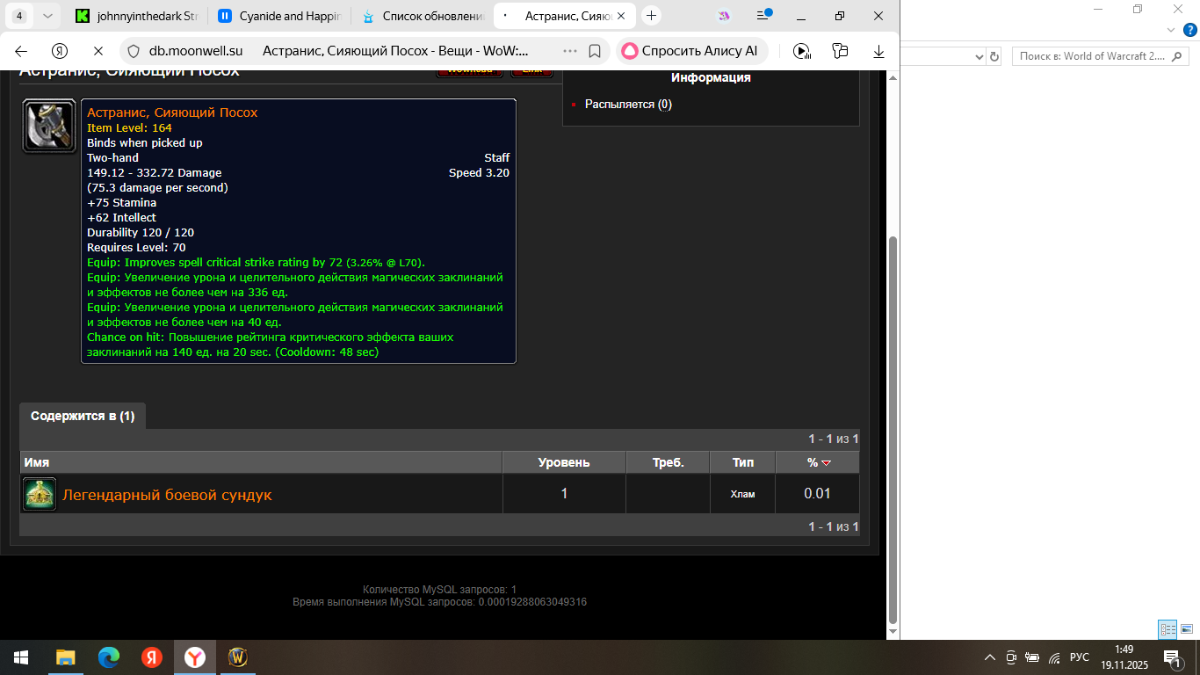Screen dimensions: 1200x675
Task: Switch Explorer to large icons view
Action: tap(1186, 629)
